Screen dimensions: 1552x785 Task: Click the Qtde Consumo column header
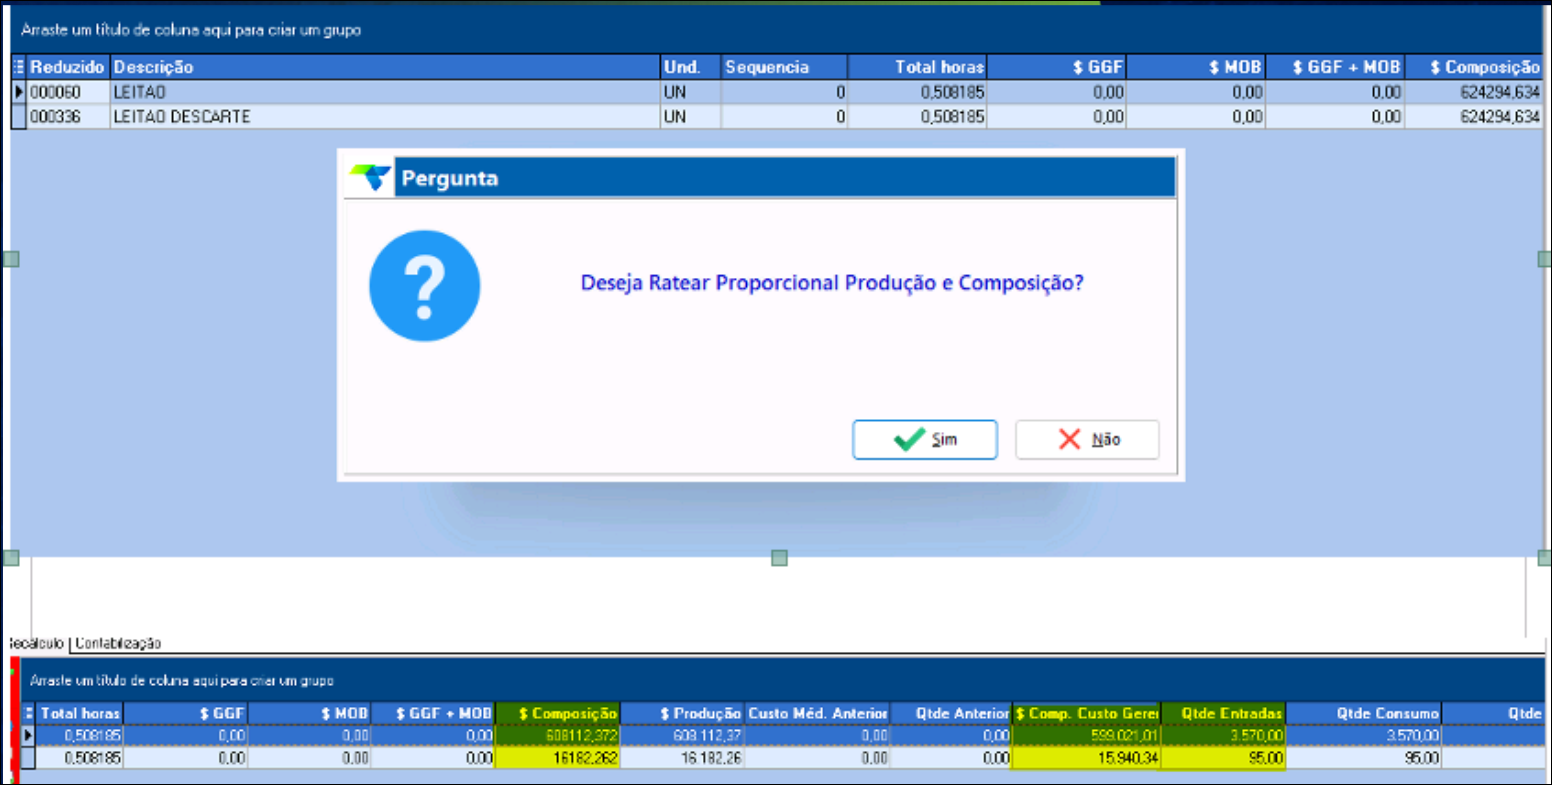1363,713
